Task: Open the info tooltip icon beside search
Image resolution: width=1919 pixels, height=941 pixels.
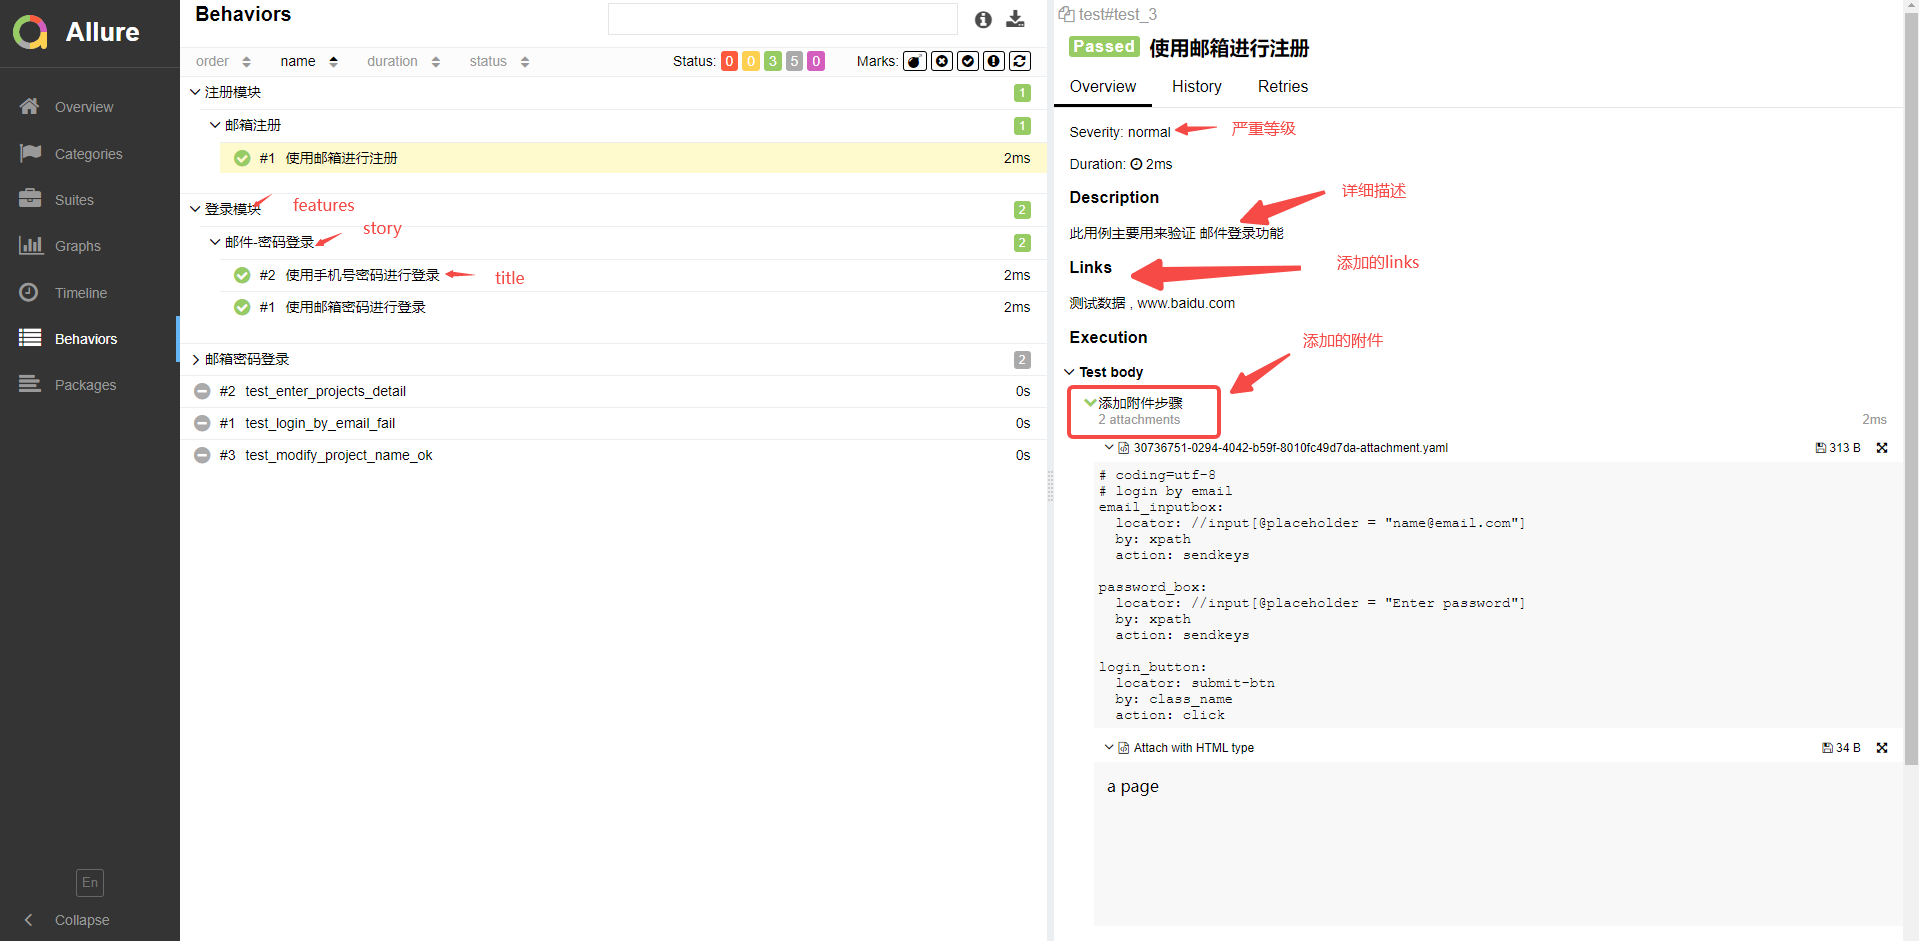Action: point(983,19)
